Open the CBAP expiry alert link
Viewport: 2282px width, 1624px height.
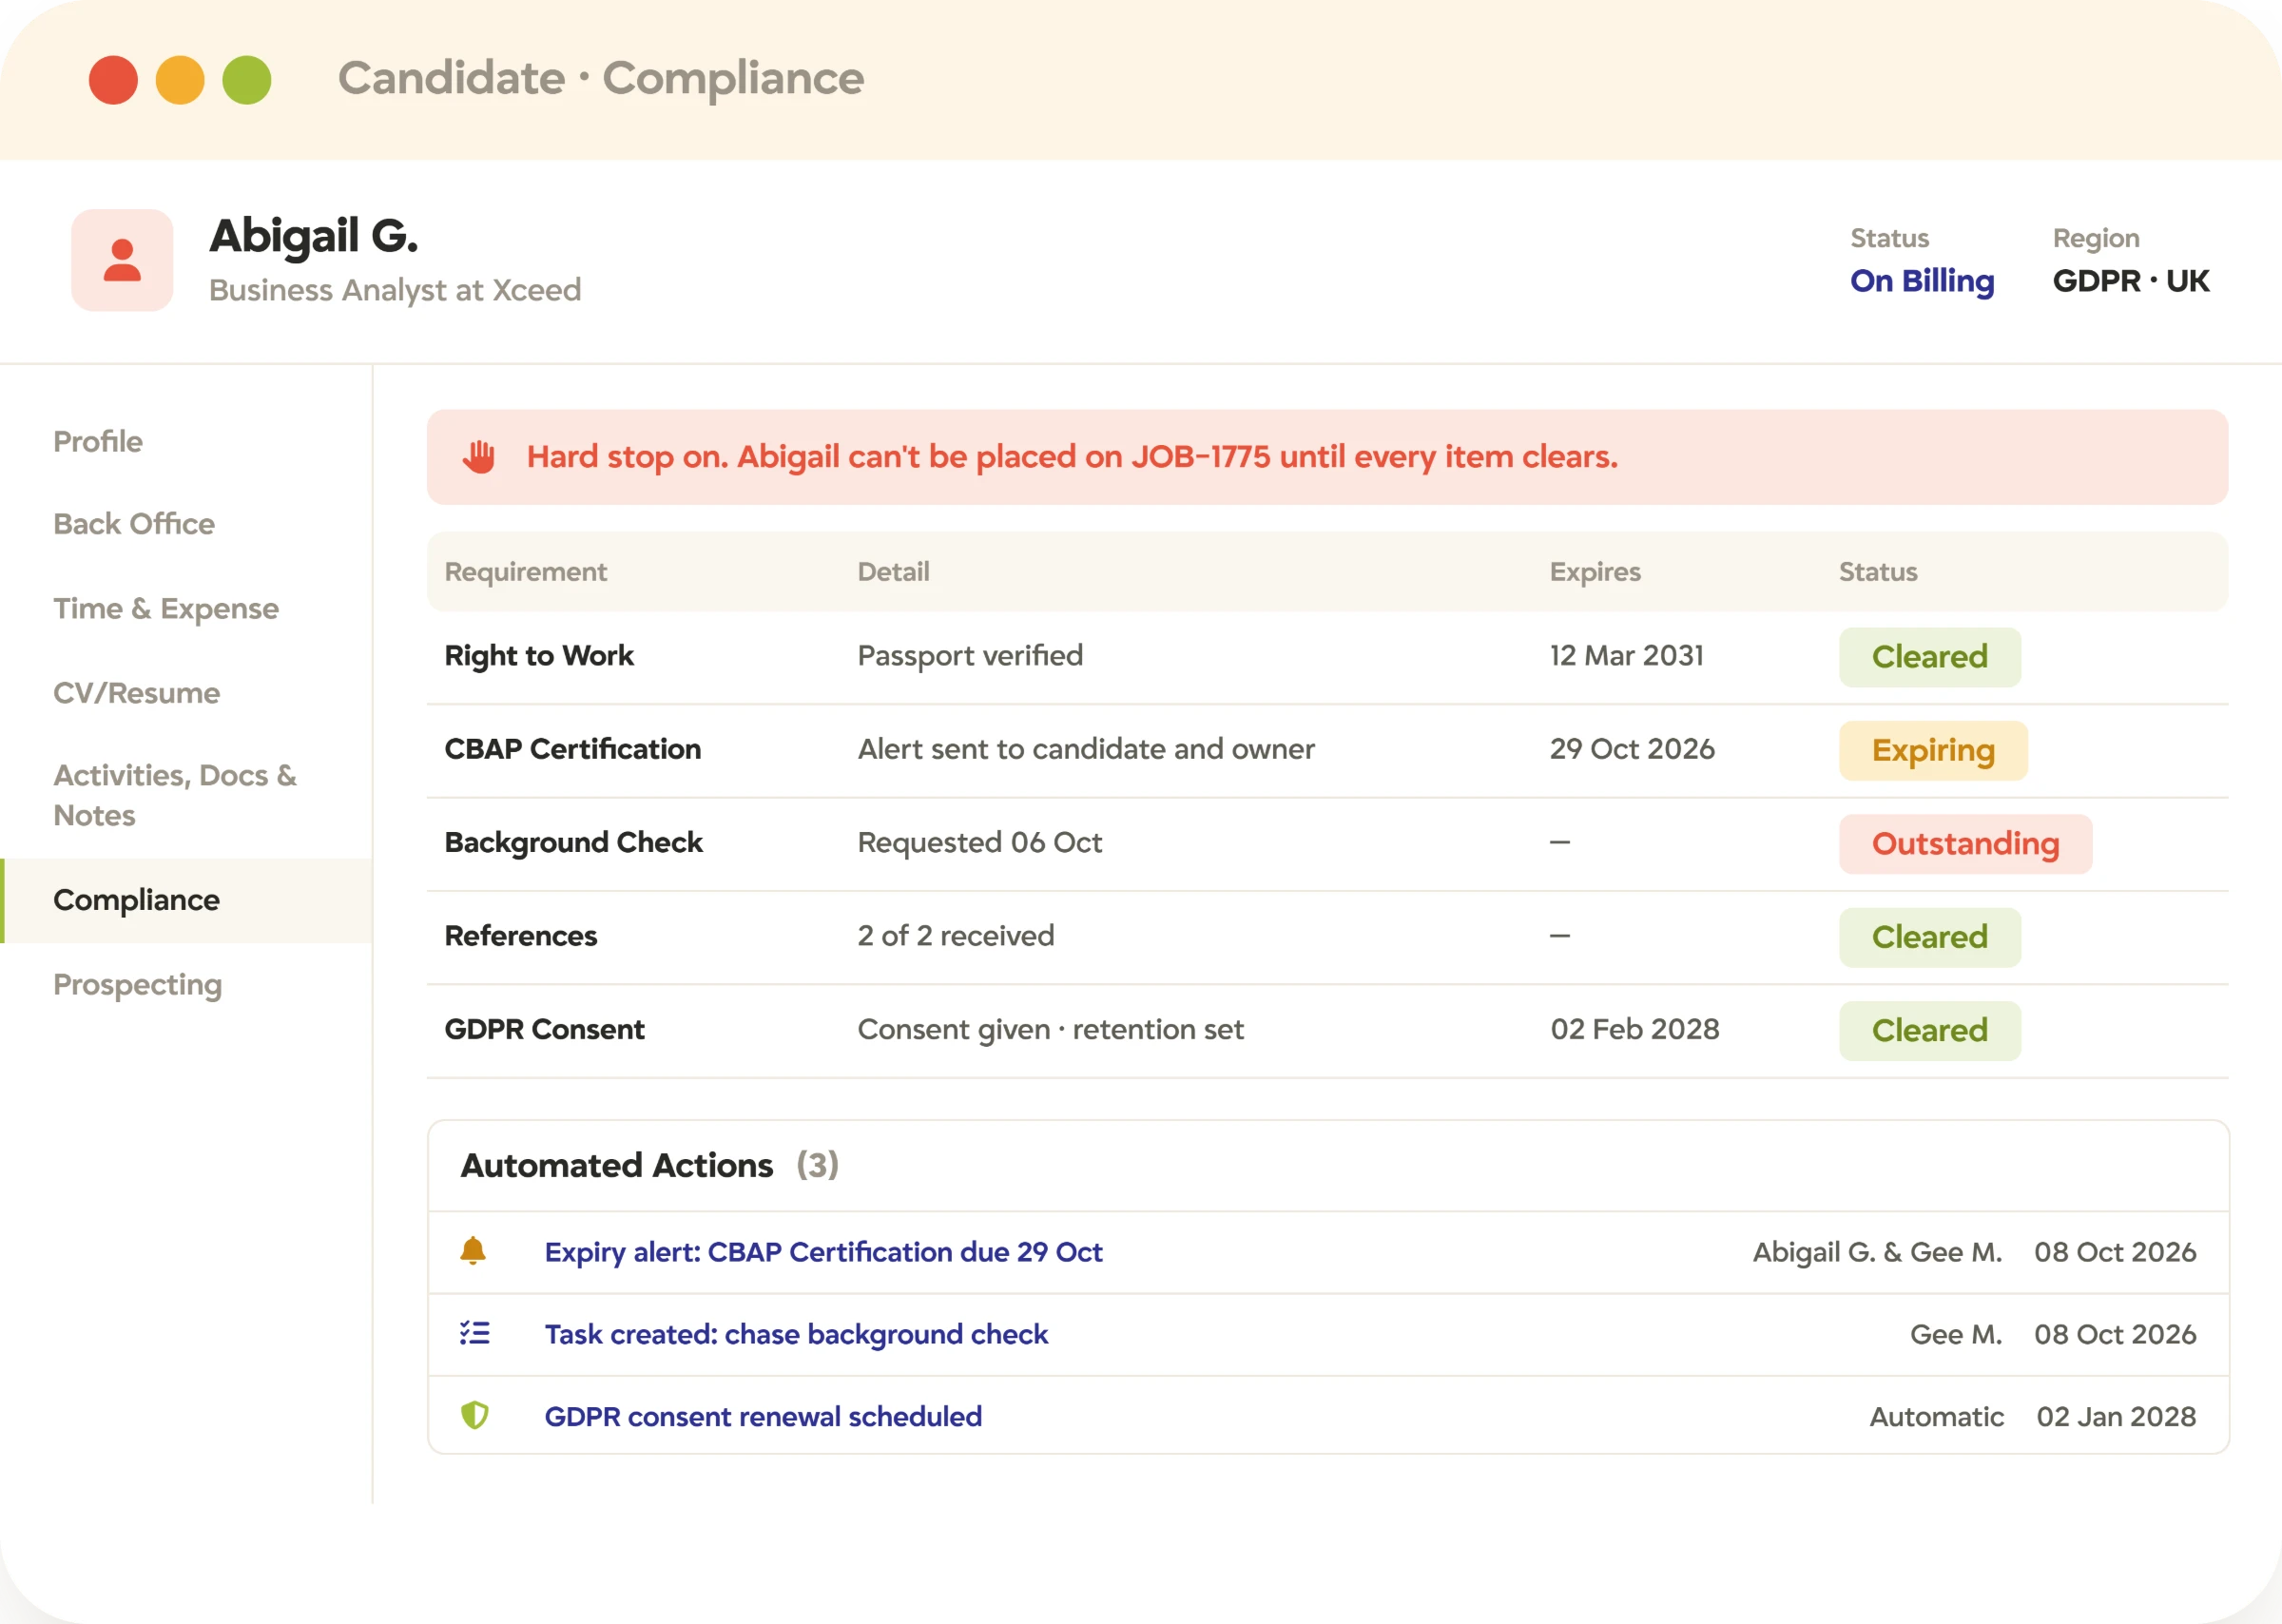tap(823, 1252)
